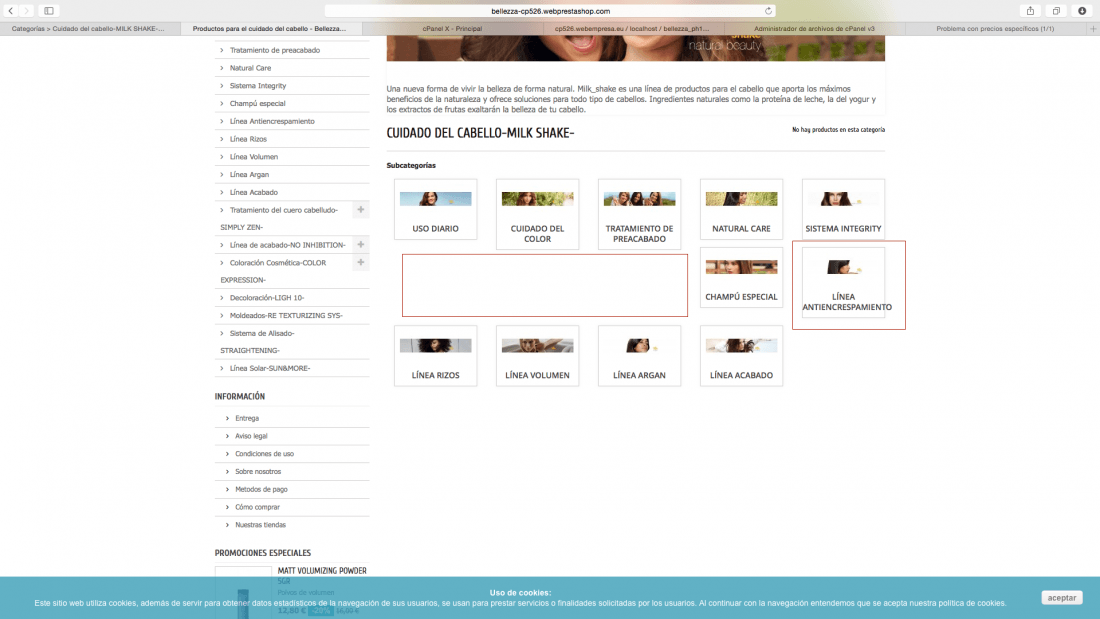The height and width of the screenshot is (619, 1100).
Task: Open the 'Entrega' information link
Action: (x=246, y=418)
